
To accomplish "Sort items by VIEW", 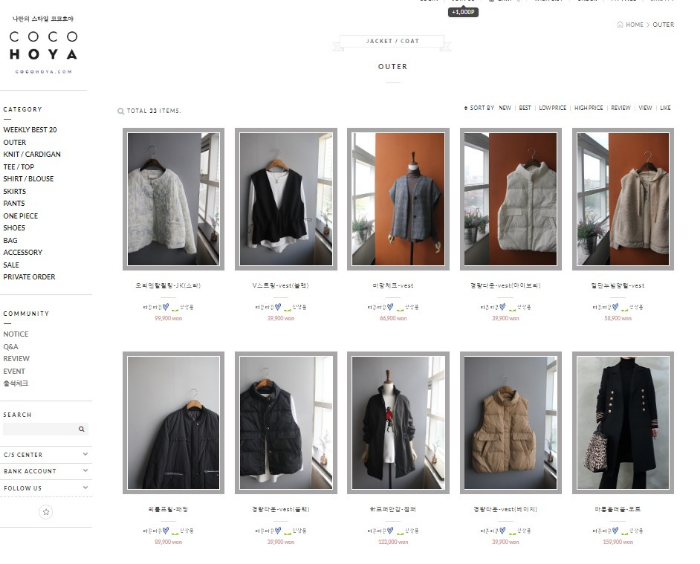I will coord(645,108).
